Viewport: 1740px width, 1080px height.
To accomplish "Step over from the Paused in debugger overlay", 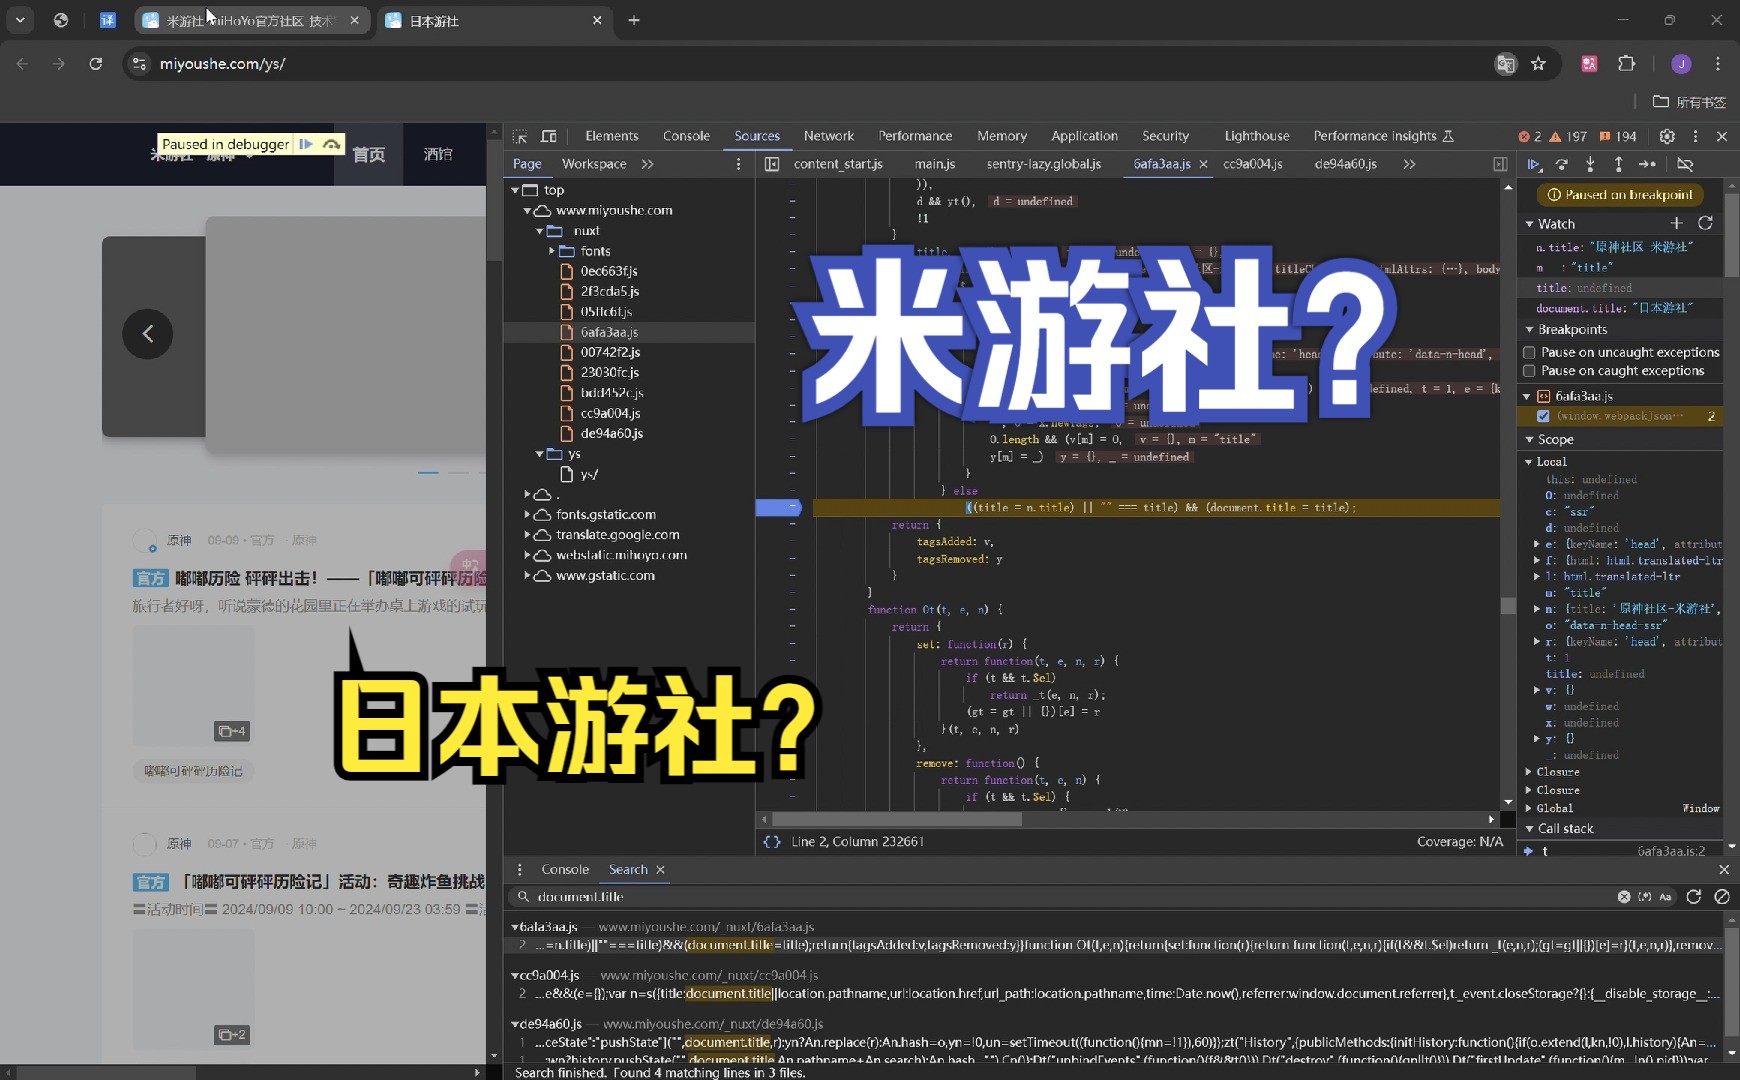I will pyautogui.click(x=332, y=144).
